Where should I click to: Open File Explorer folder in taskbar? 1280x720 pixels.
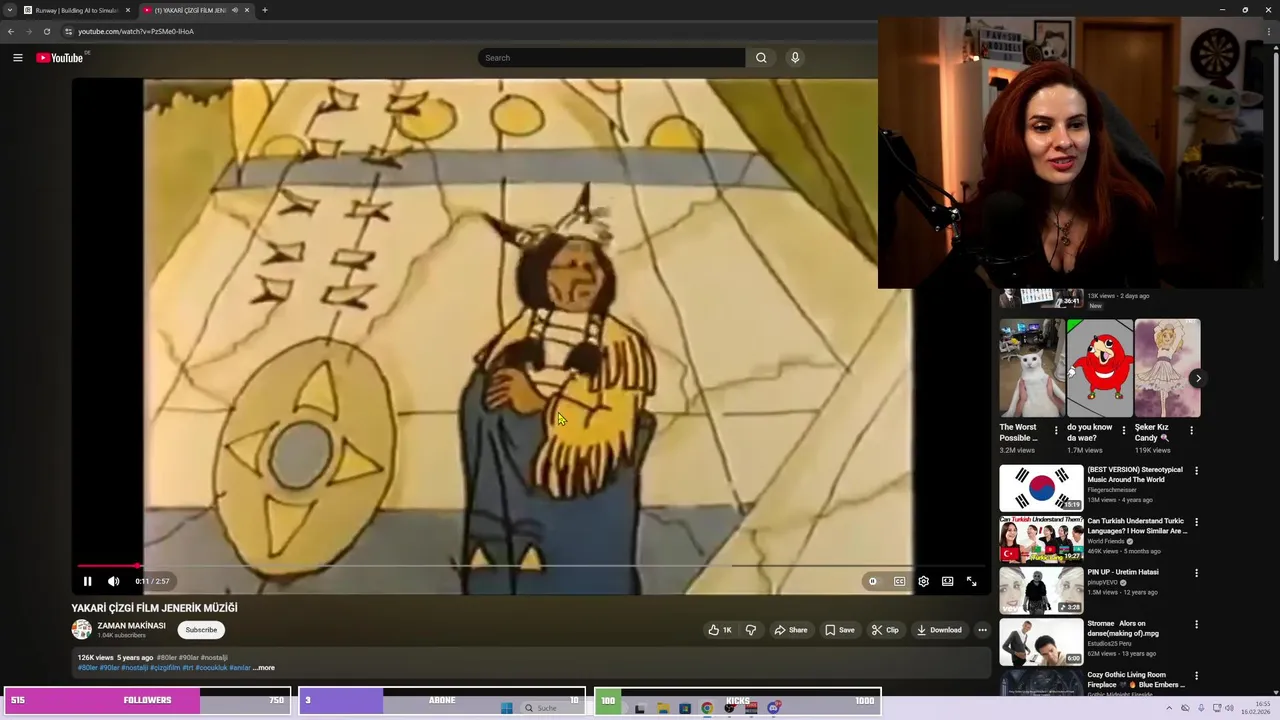pos(662,708)
